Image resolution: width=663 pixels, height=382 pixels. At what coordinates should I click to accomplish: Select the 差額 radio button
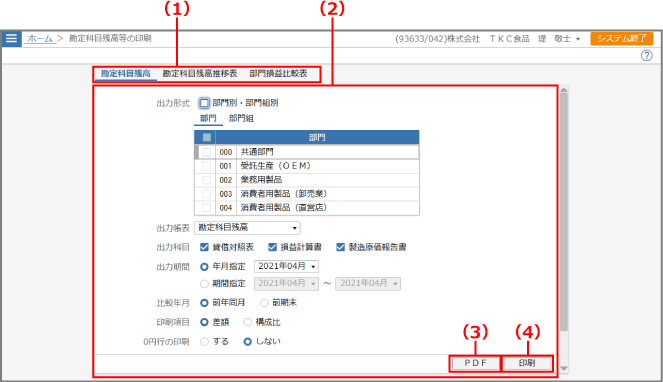pos(204,322)
